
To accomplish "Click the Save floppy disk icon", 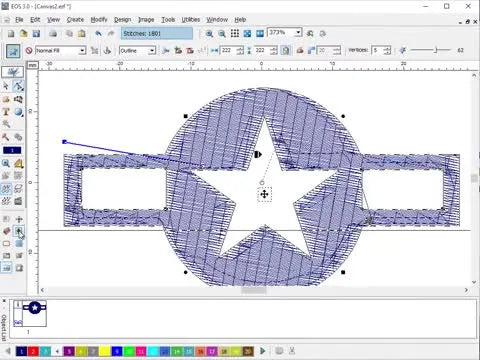I will point(36,34).
